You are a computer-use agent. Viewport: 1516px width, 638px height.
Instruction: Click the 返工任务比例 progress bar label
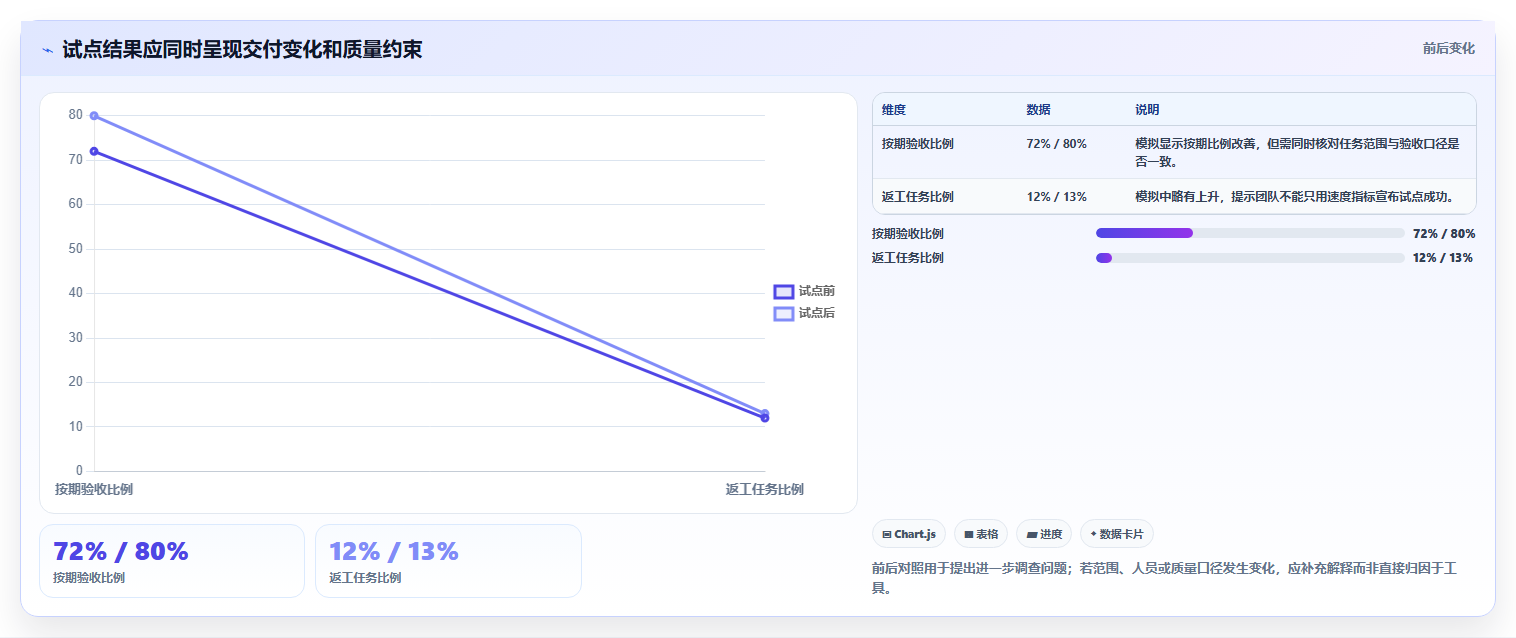(x=907, y=258)
